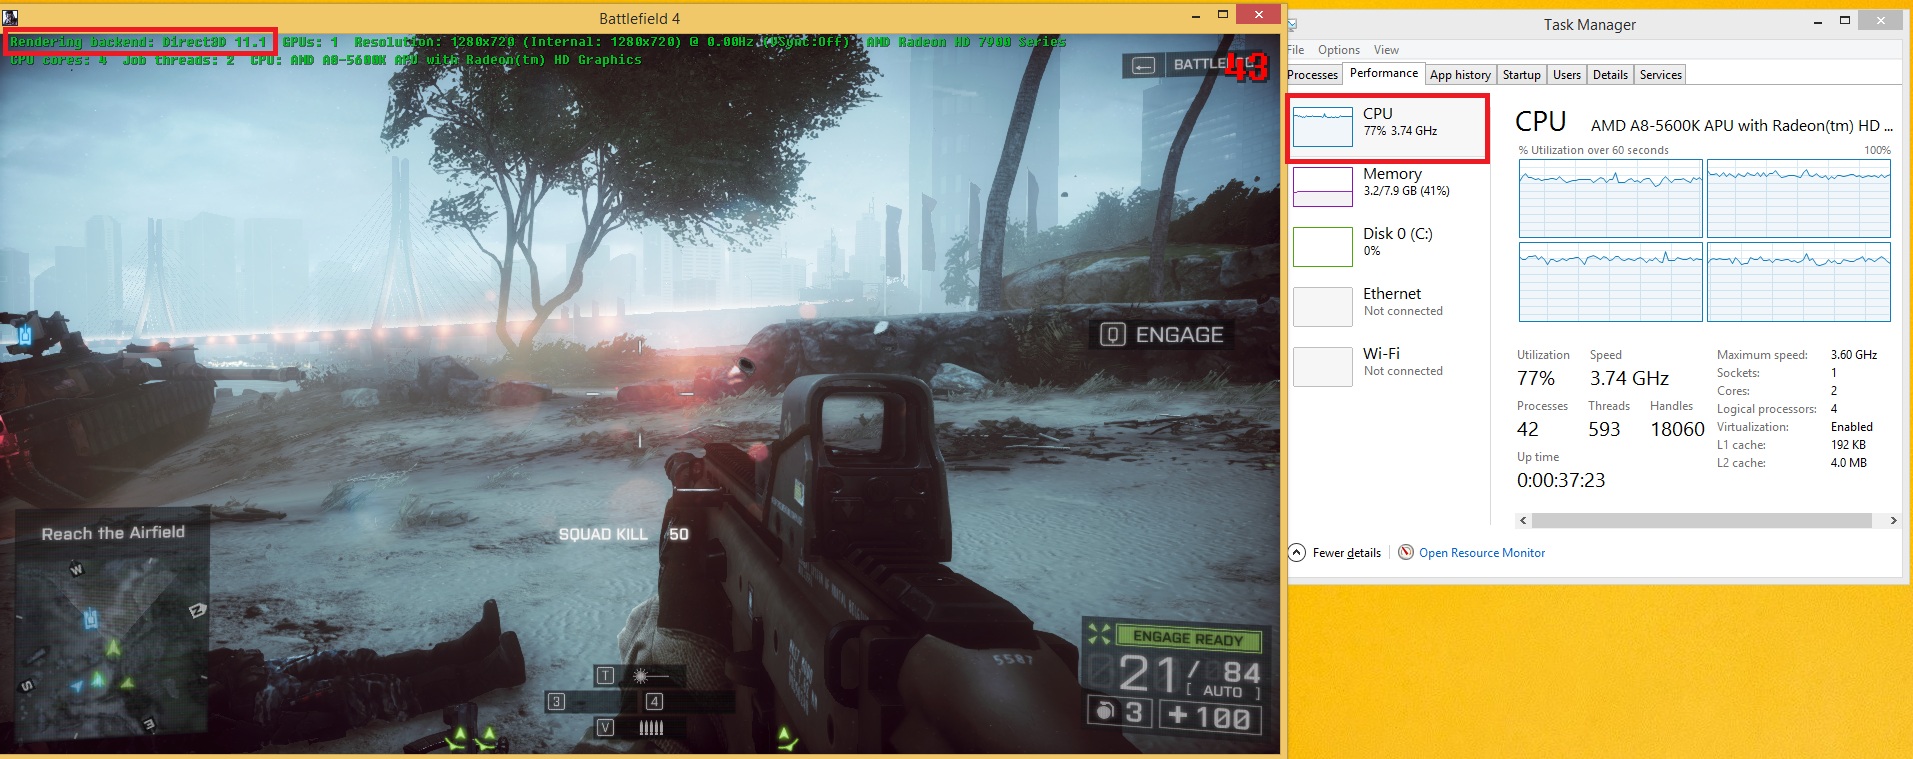Click the horizontal scrollbar left arrow
Screen dimensions: 1913x759
[1523, 520]
